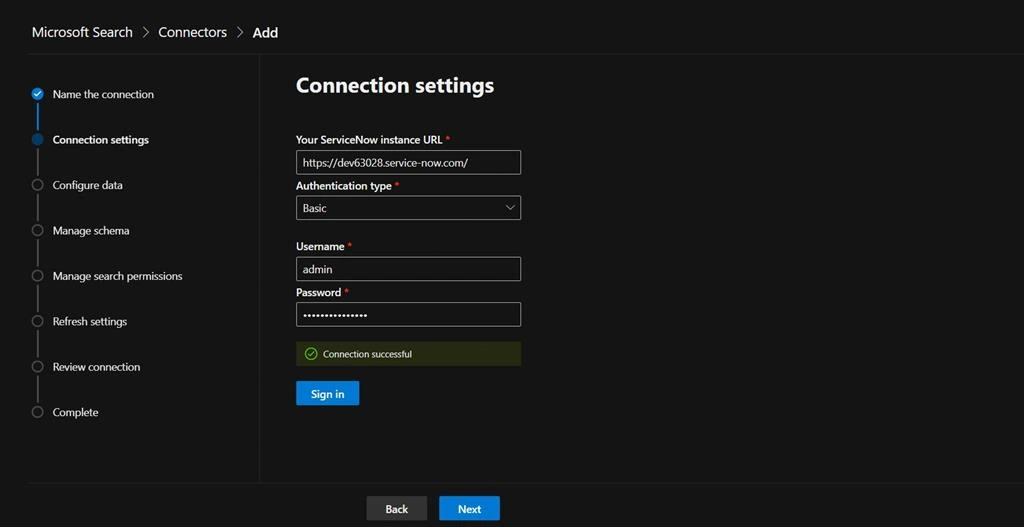Focus the ServiceNow instance URL field
This screenshot has width=1024, height=527.
click(x=408, y=163)
